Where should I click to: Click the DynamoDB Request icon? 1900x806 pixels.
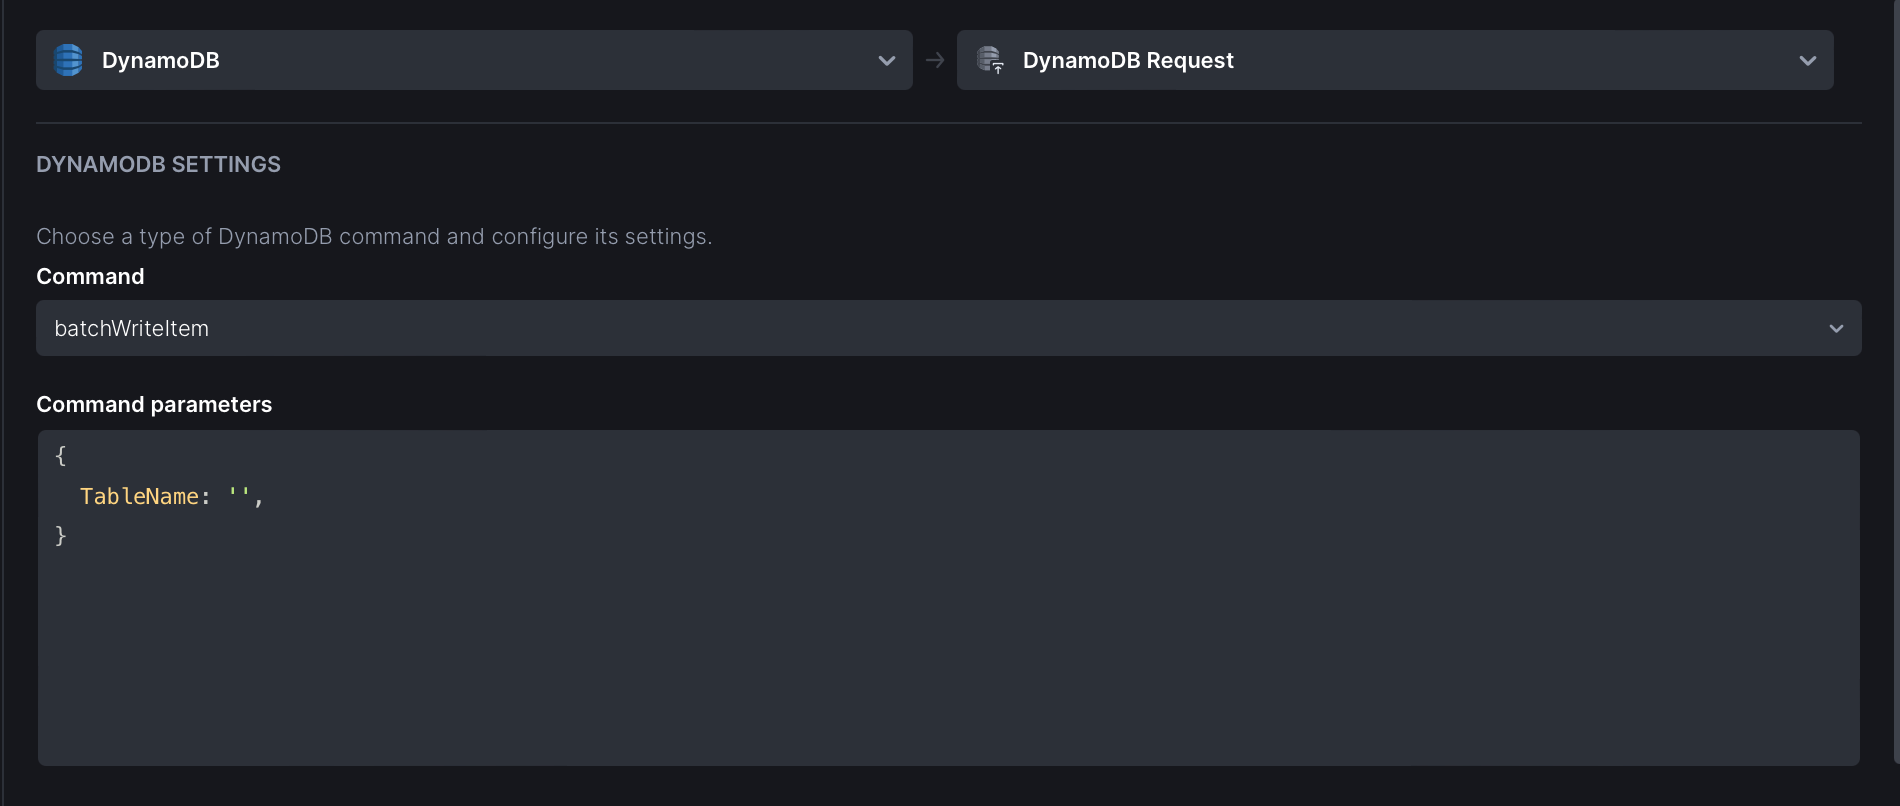tap(990, 60)
